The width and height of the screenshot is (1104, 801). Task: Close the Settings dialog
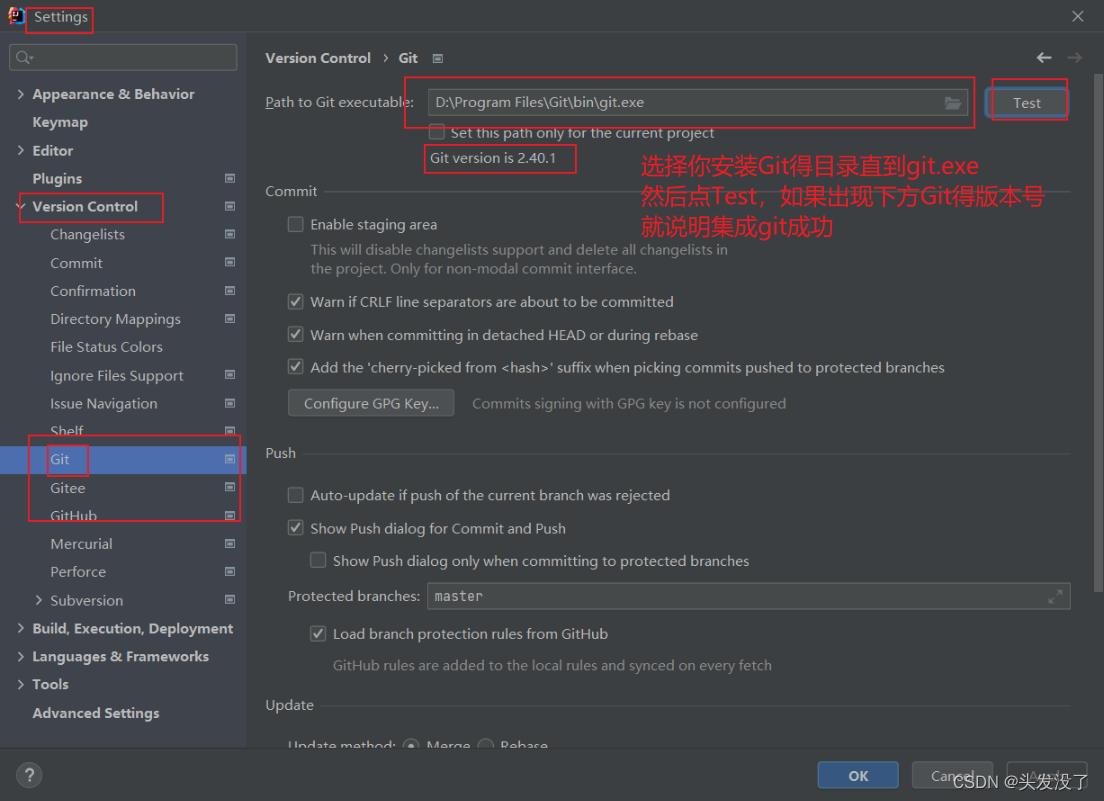(x=1077, y=16)
